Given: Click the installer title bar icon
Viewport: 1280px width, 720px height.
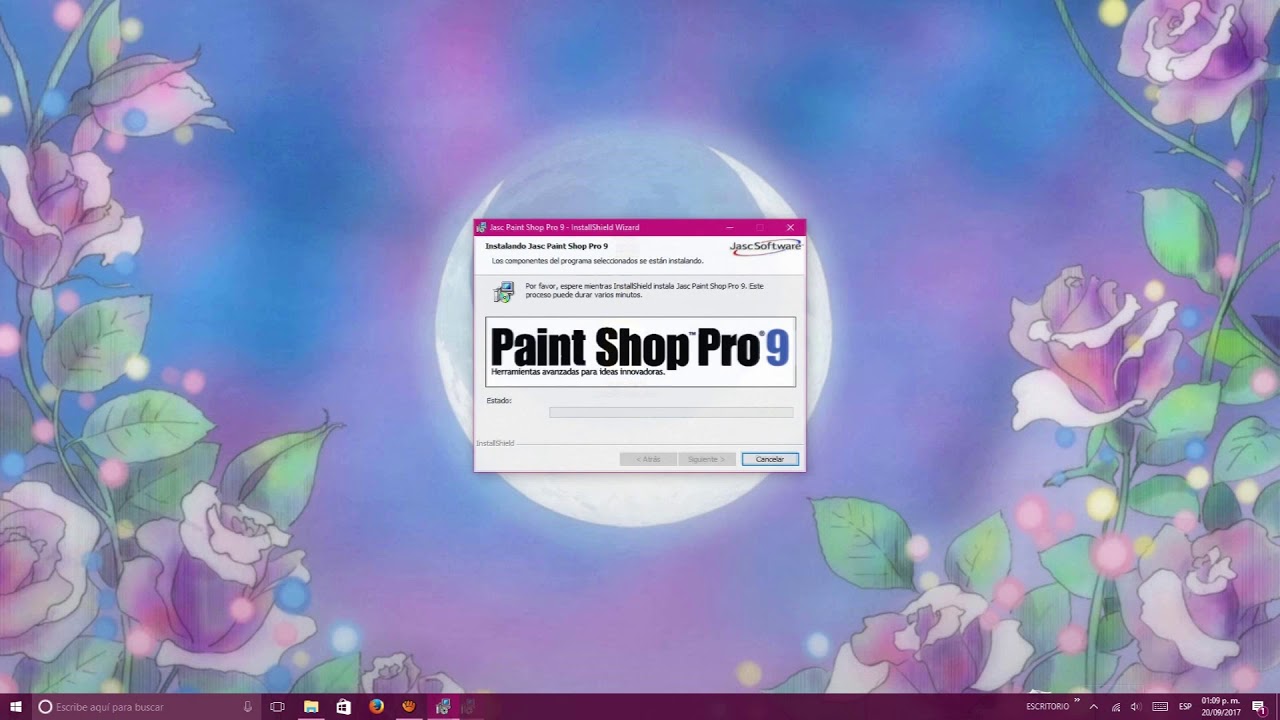Looking at the screenshot, I should pos(482,228).
